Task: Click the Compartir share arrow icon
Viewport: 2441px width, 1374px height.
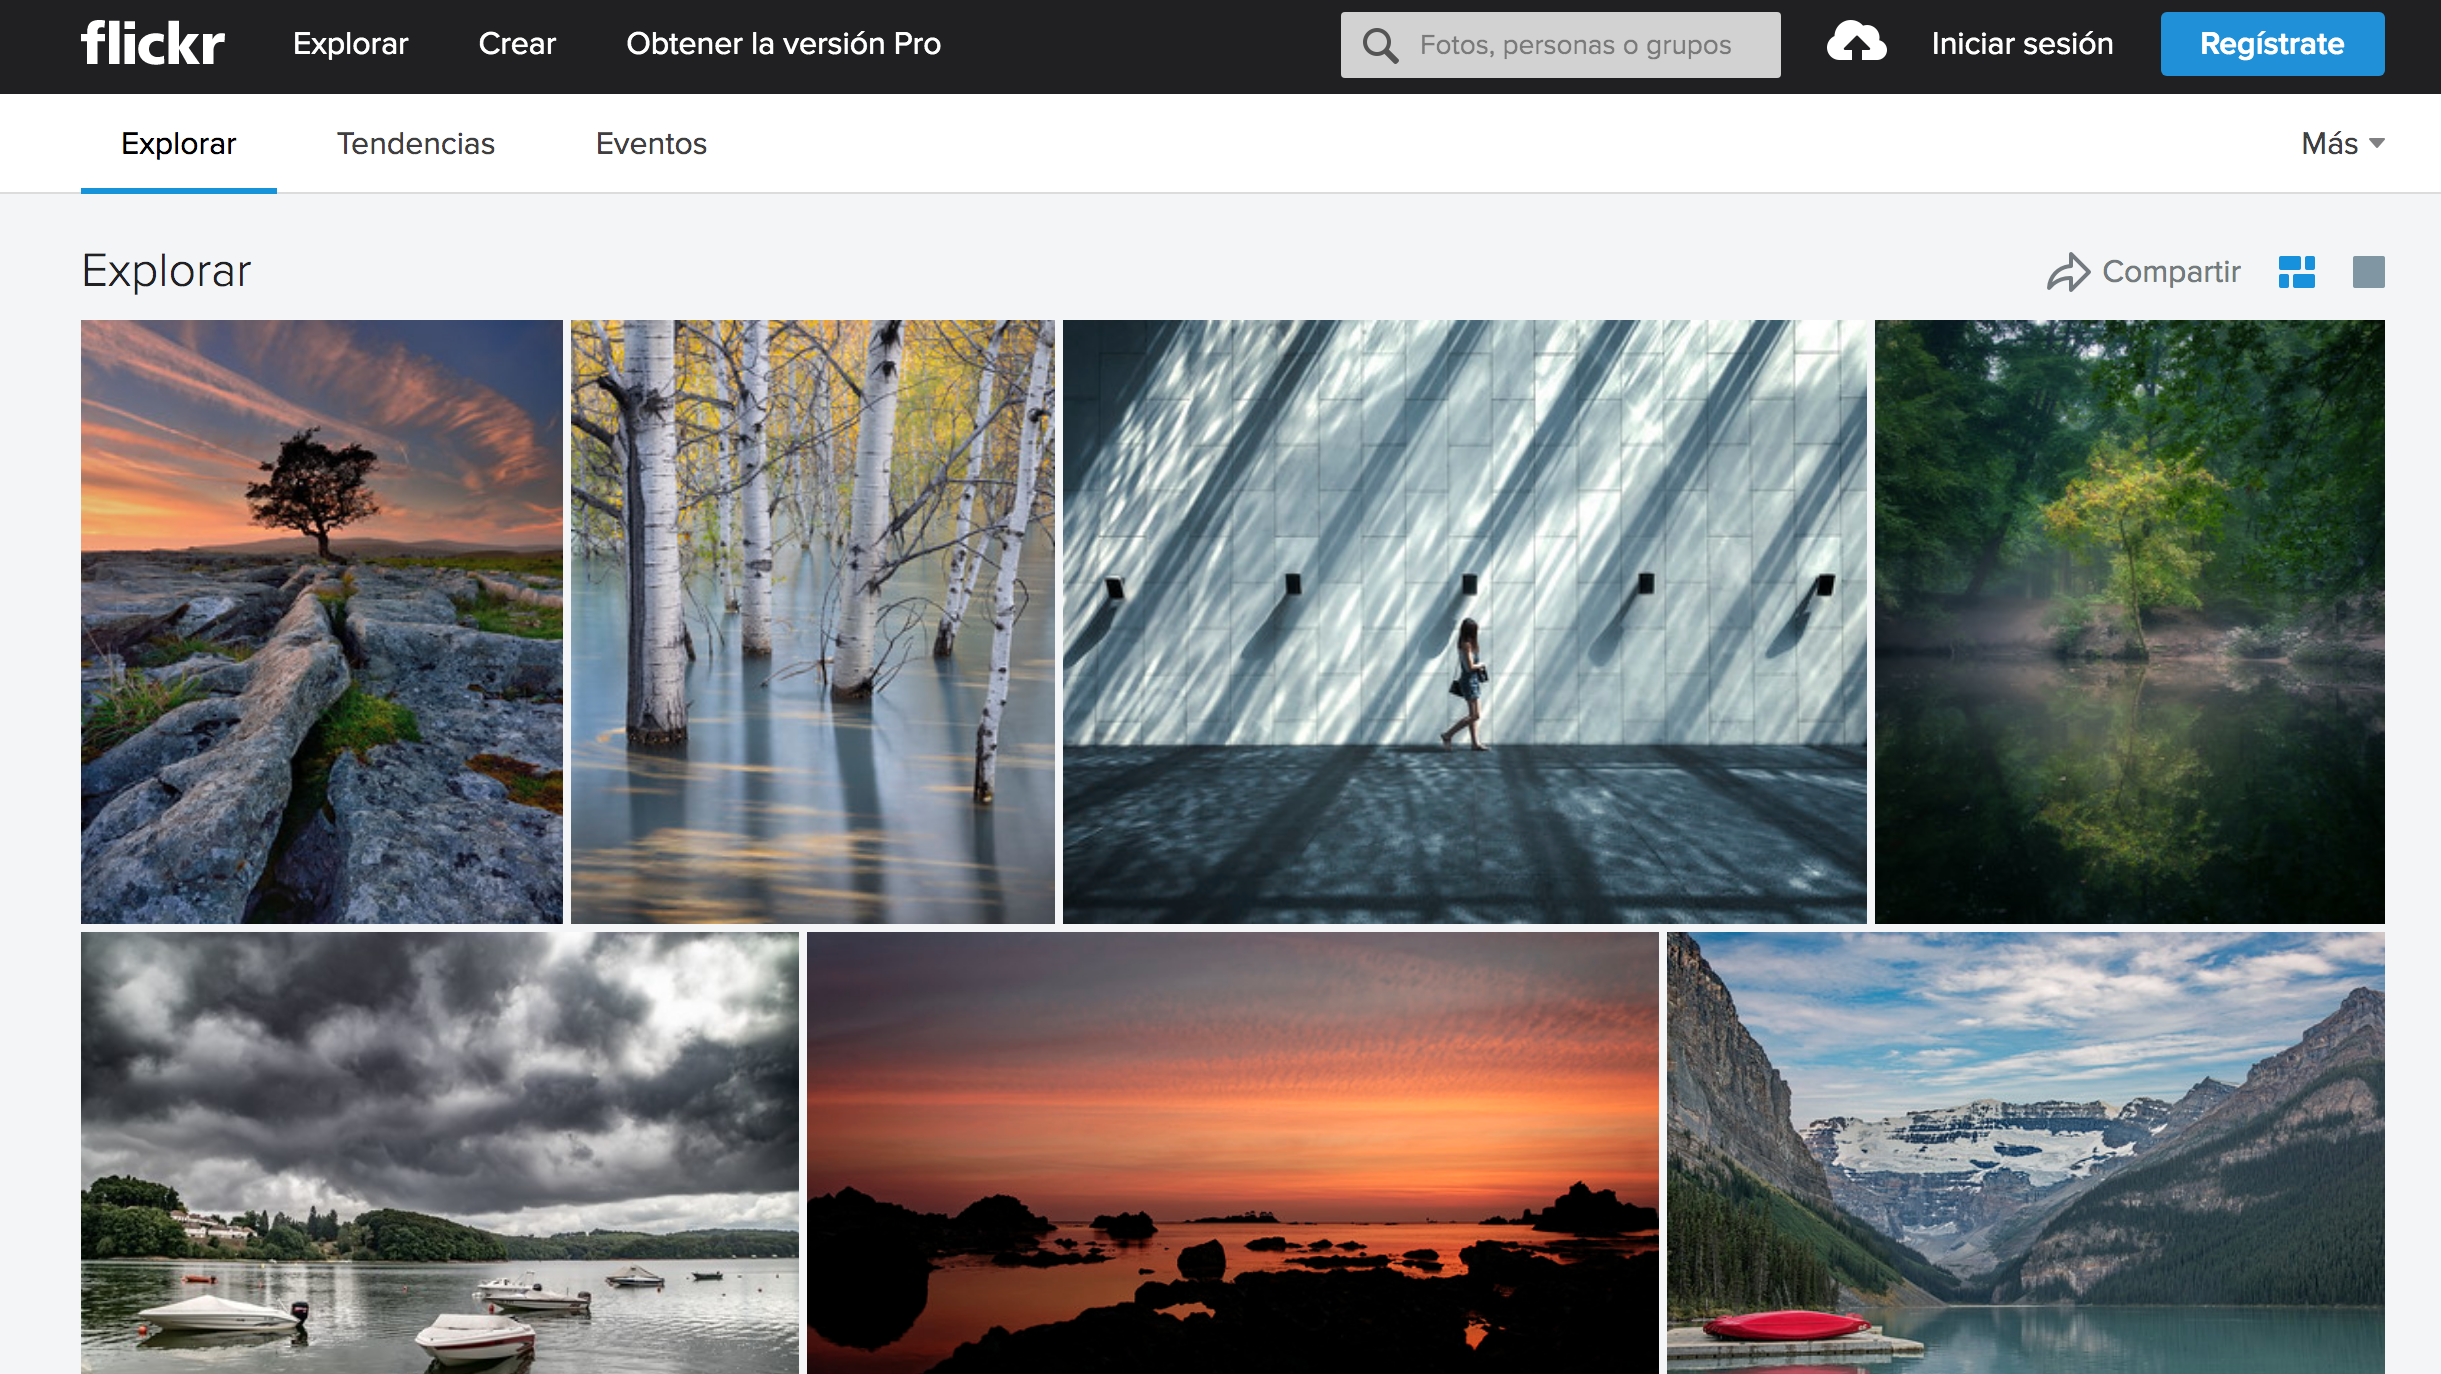Action: pos(2068,272)
